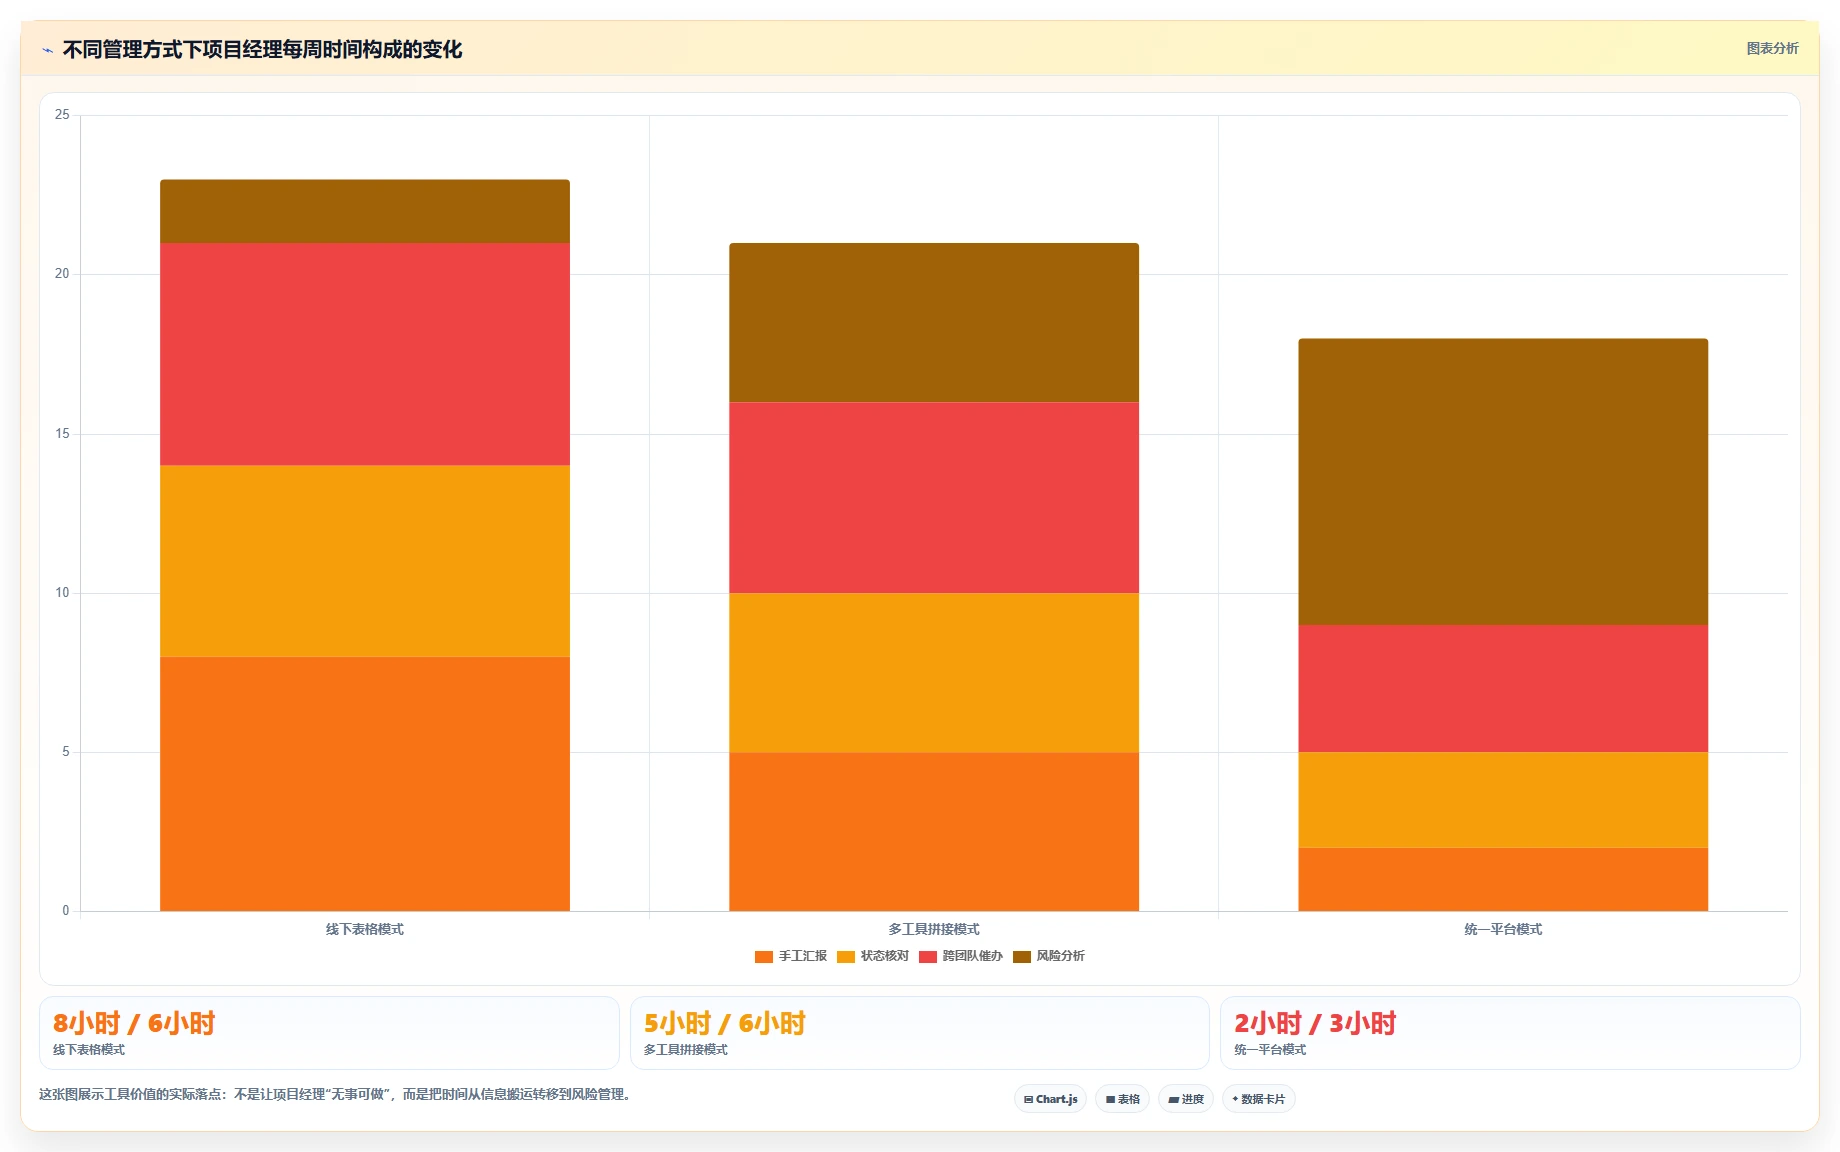The image size is (1840, 1152).
Task: Click the 多工具拼接模式 caption in the second card
Action: coord(686,1050)
